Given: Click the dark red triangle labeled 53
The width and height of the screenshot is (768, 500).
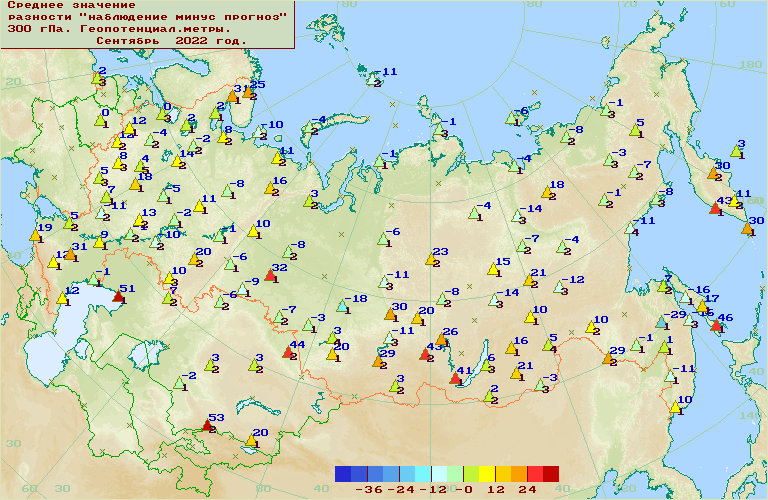Looking at the screenshot, I should click(207, 425).
